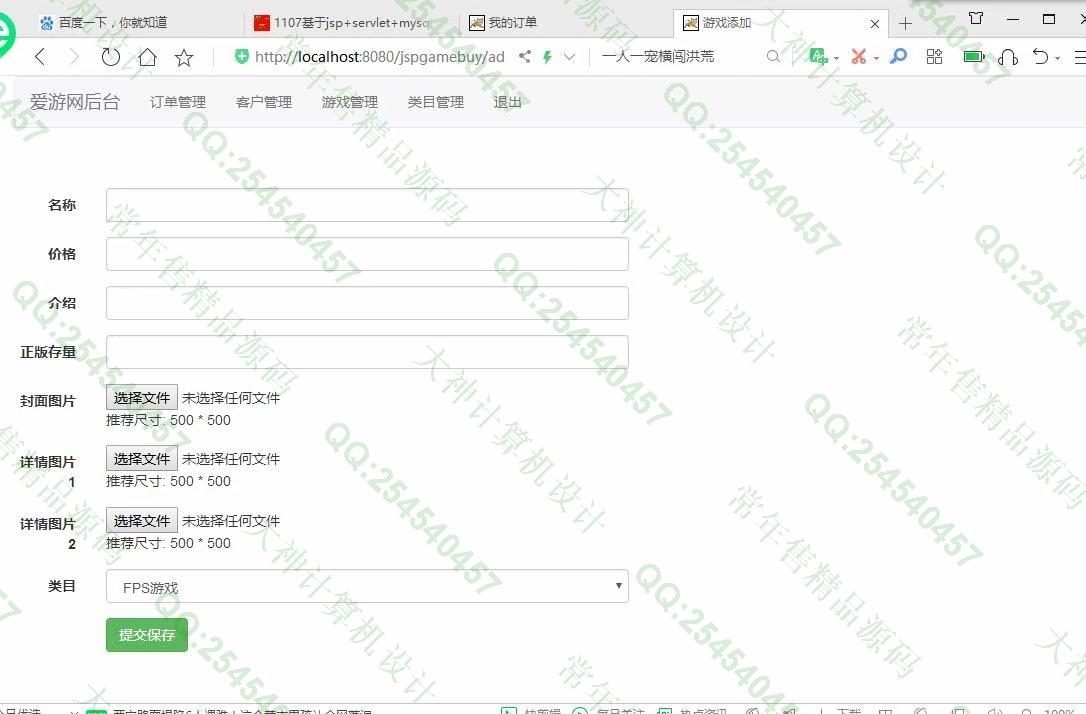This screenshot has width=1086, height=714.
Task: Open a new browser tab
Action: (x=905, y=22)
